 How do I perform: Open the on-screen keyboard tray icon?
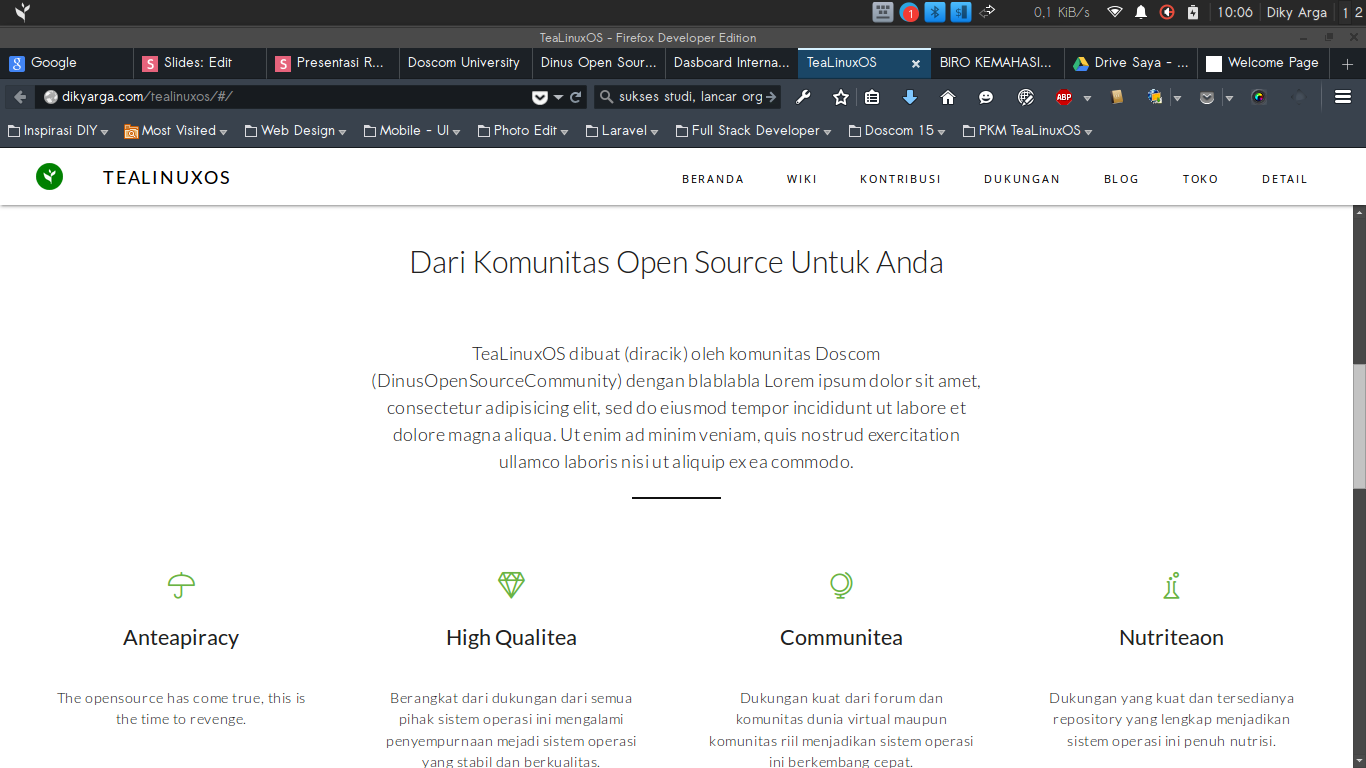(883, 12)
